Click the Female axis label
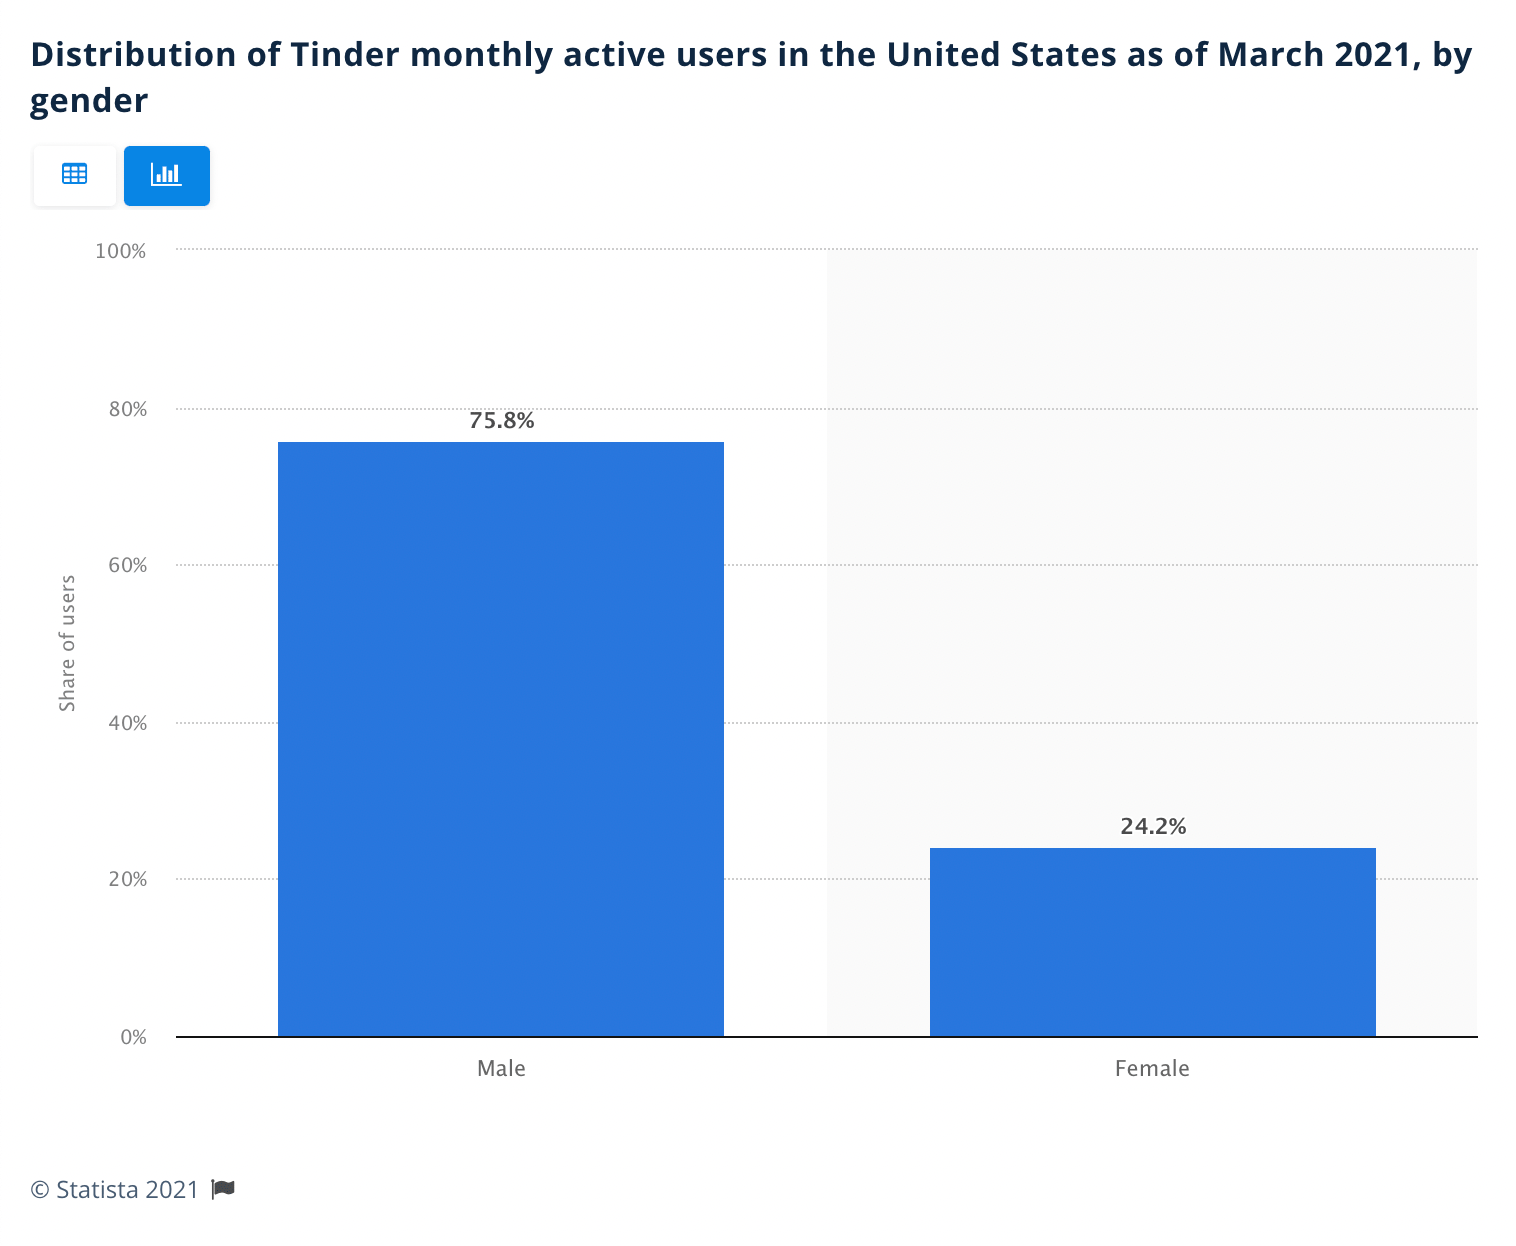Viewport: 1516px width, 1246px height. 1152,1068
